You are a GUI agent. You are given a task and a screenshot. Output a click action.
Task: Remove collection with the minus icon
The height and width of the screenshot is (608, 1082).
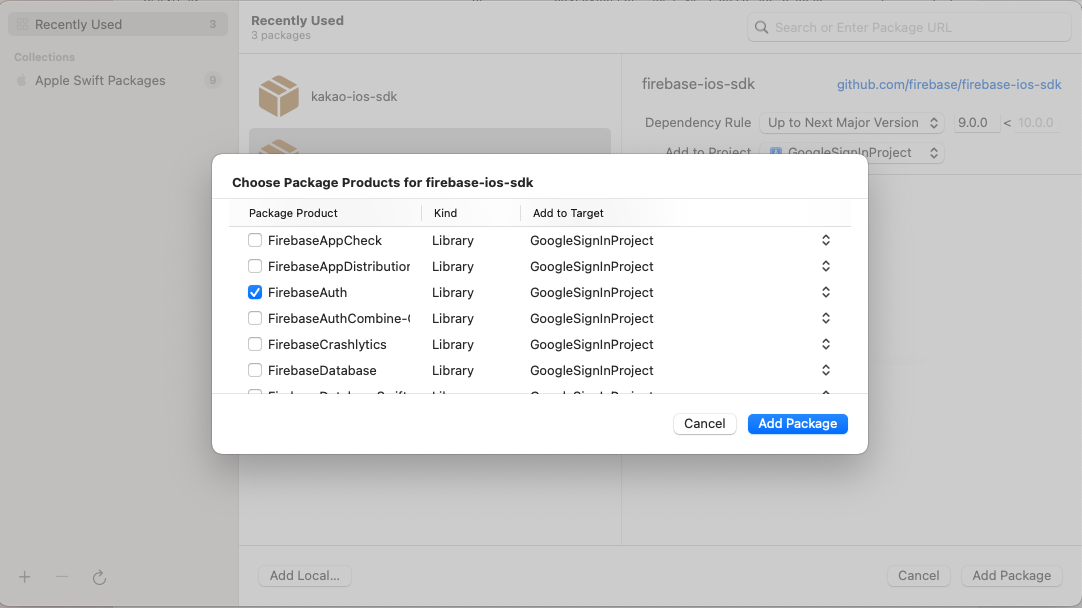(x=62, y=577)
